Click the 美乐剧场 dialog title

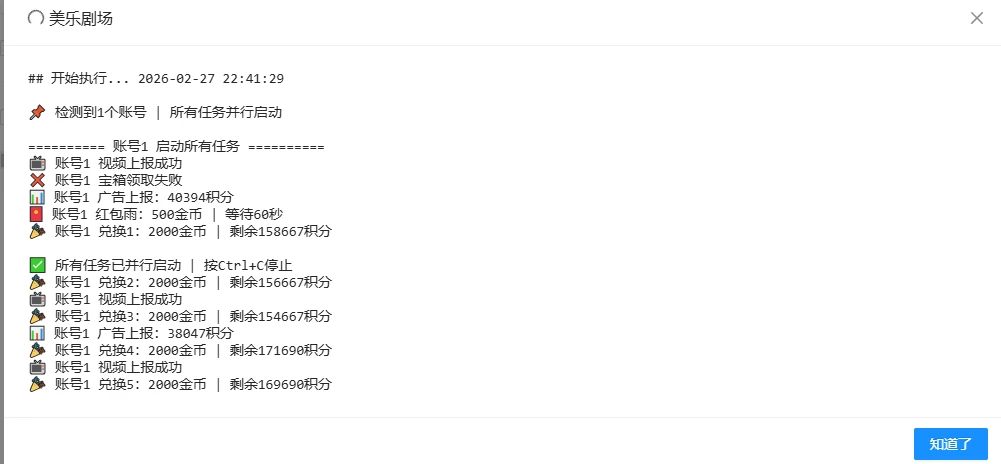click(81, 18)
